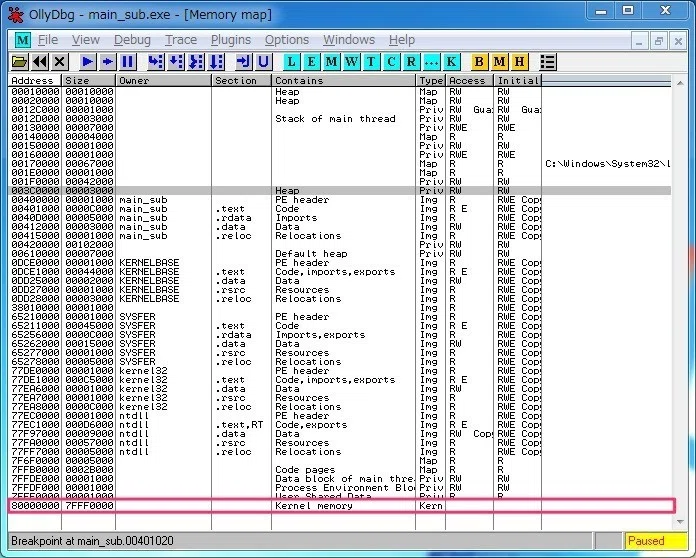Click the Trace into icon
696x558 pixels.
pyautogui.click(x=196, y=62)
